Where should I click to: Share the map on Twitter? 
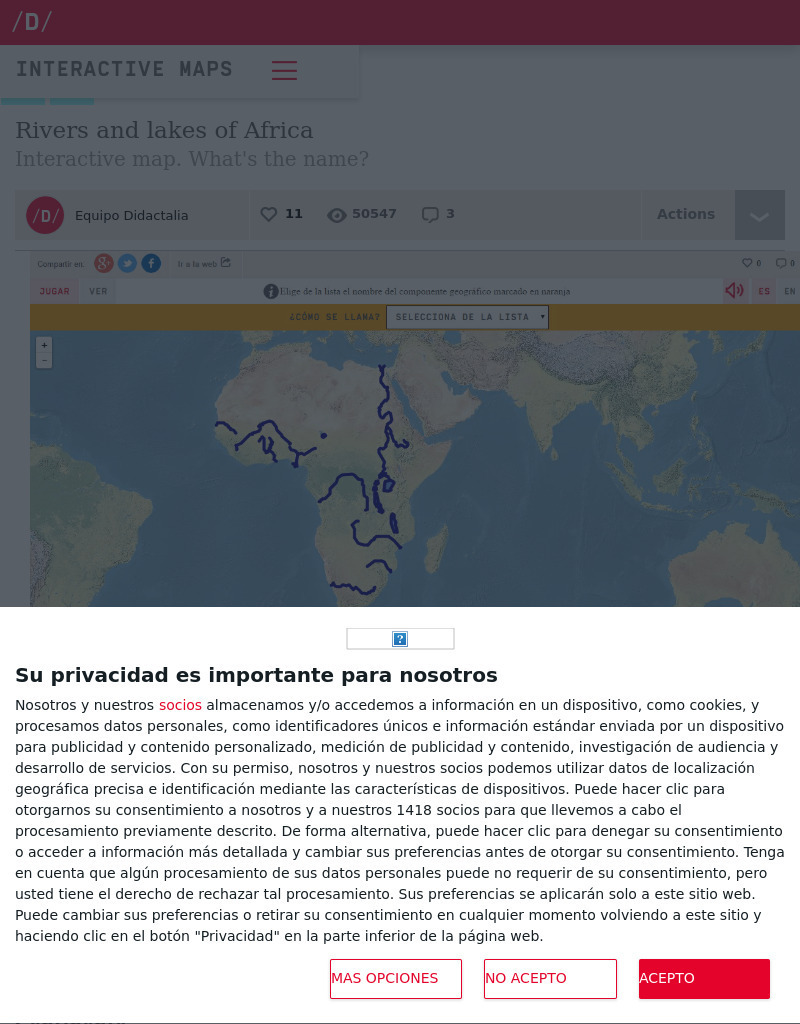tap(127, 263)
